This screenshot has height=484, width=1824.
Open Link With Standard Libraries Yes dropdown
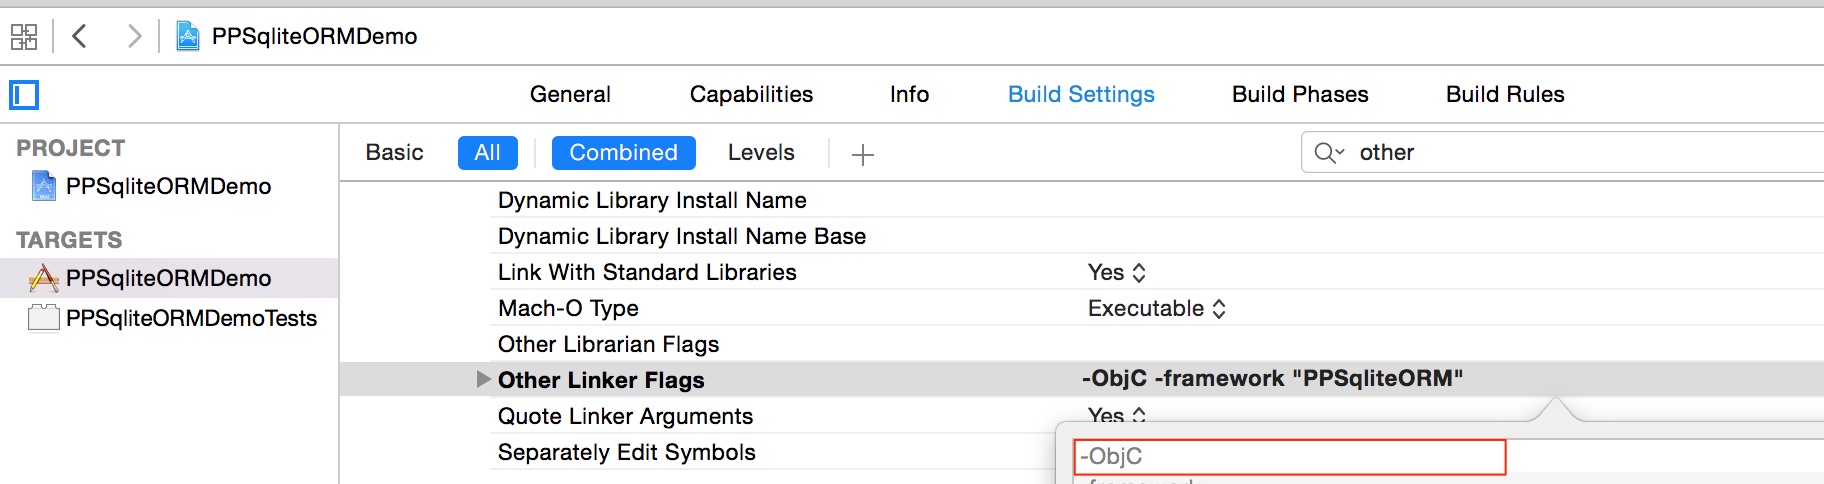pyautogui.click(x=1117, y=272)
